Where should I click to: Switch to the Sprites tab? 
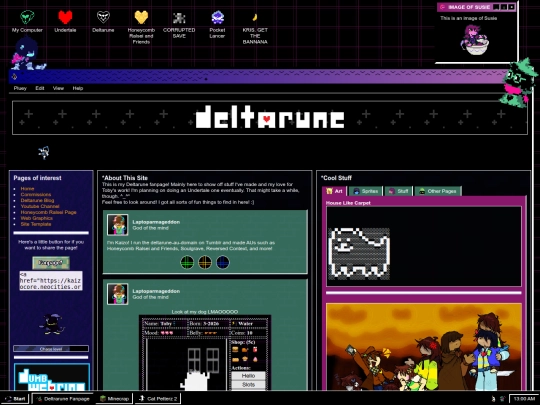pos(366,191)
